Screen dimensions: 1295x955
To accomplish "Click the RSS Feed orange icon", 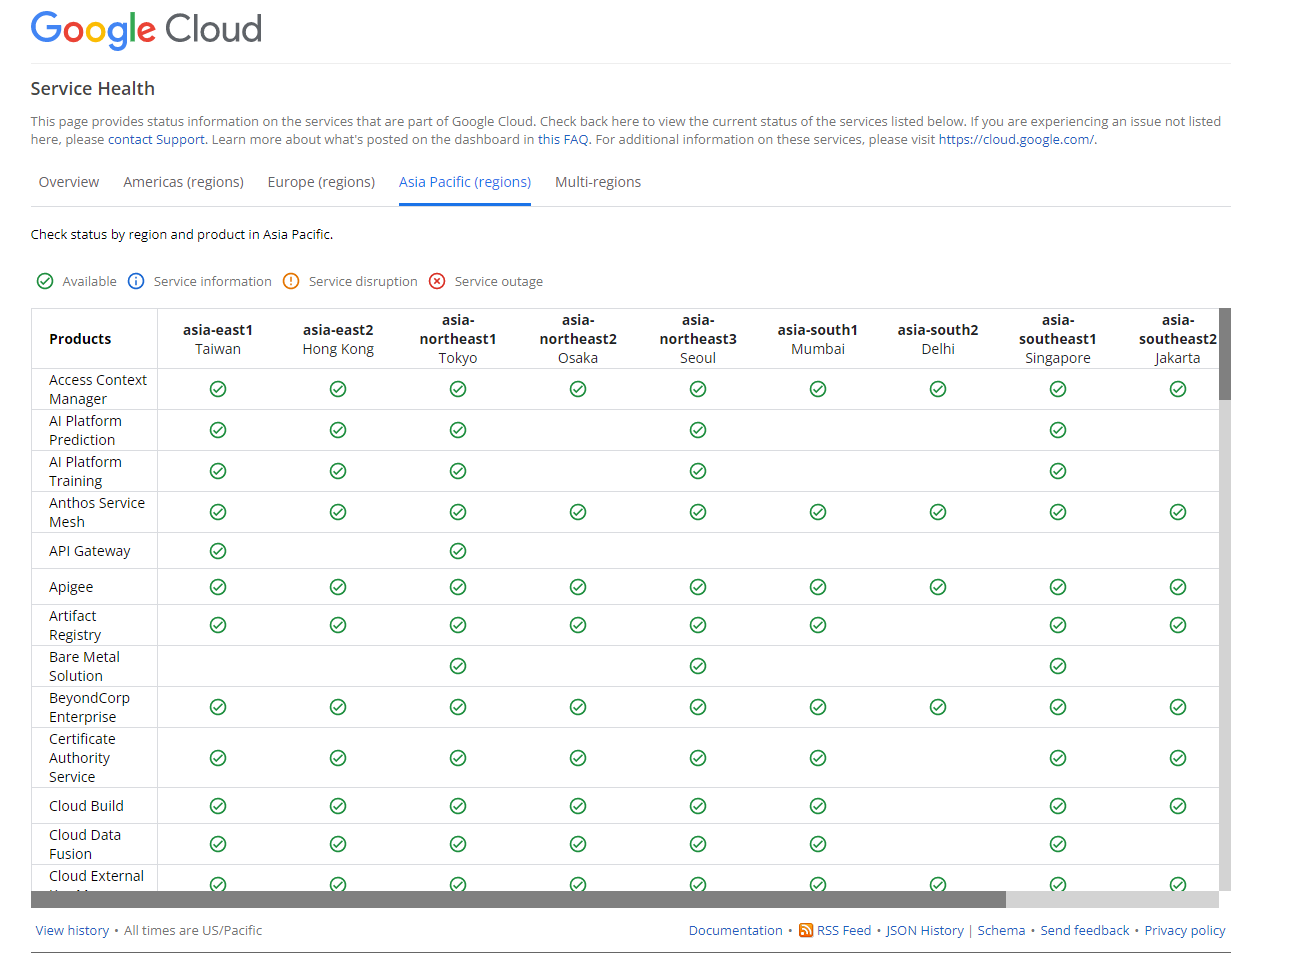I will [806, 930].
